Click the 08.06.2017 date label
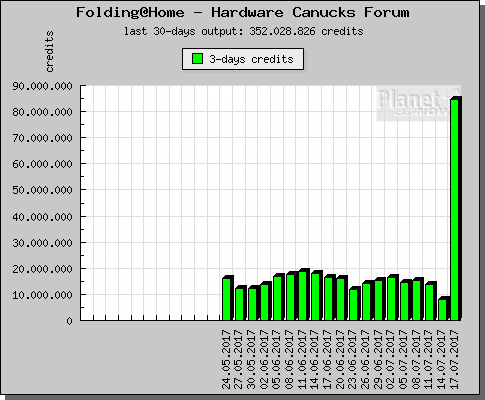The width and height of the screenshot is (485, 400). 290,360
